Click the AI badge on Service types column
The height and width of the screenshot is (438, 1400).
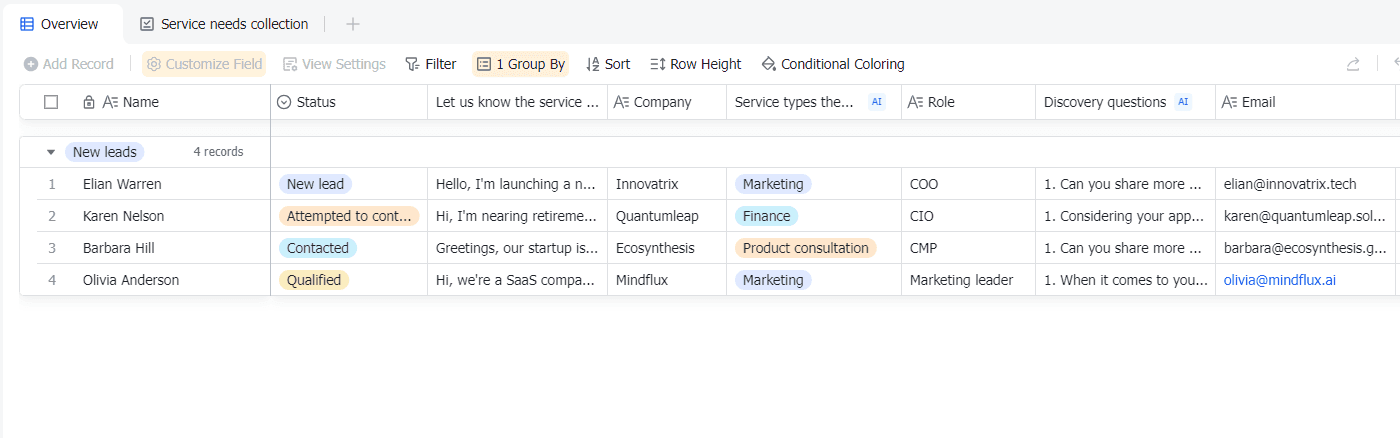tap(877, 102)
